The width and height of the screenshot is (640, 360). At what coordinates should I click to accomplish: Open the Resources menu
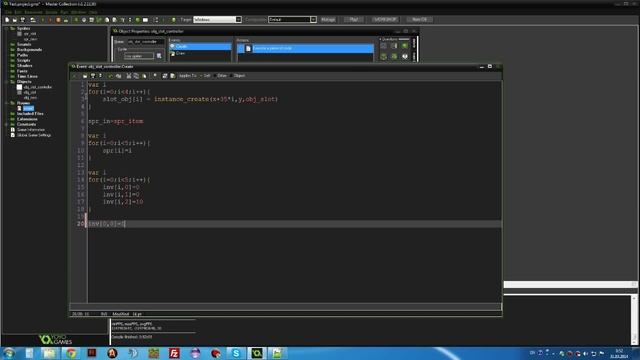click(33, 12)
